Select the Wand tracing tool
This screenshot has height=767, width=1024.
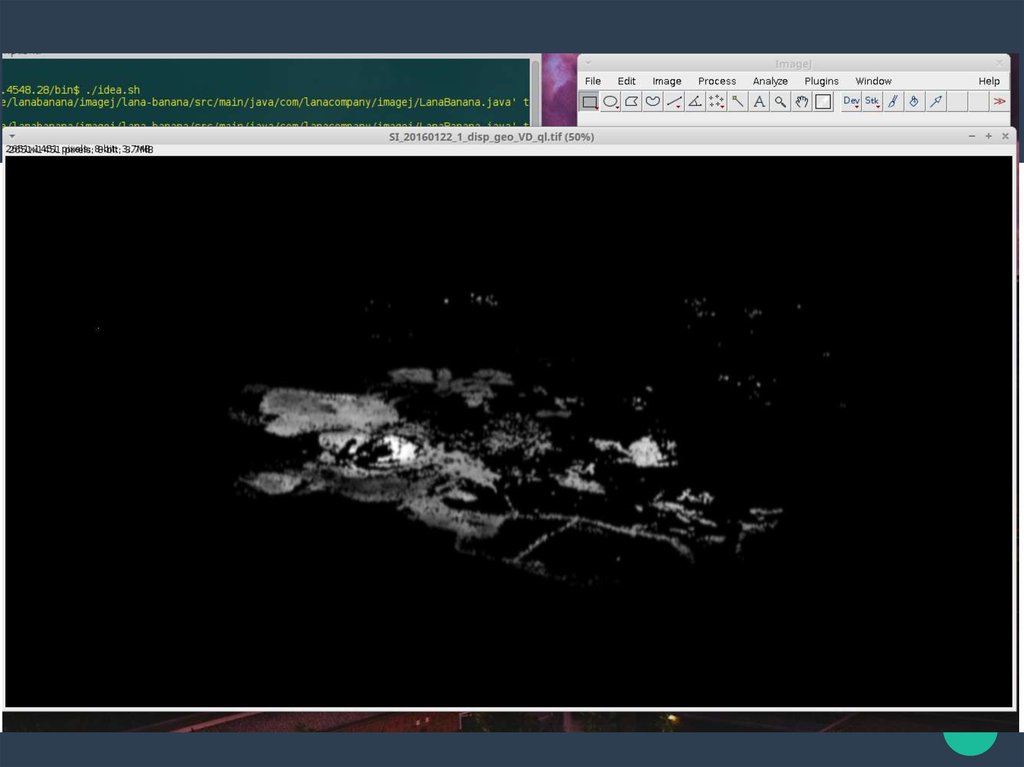[x=738, y=102]
